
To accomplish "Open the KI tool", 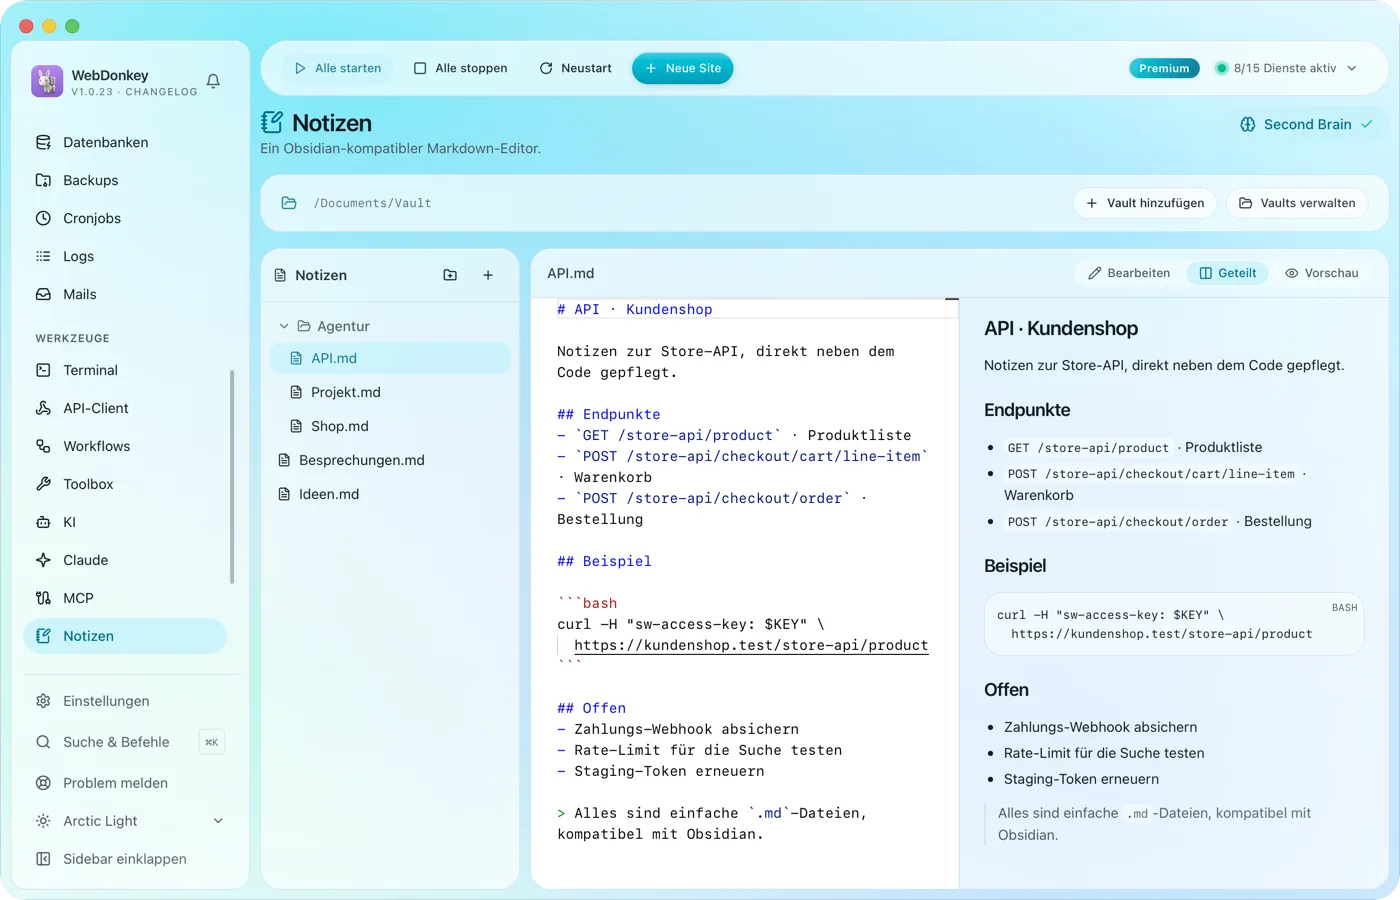I will (125, 522).
